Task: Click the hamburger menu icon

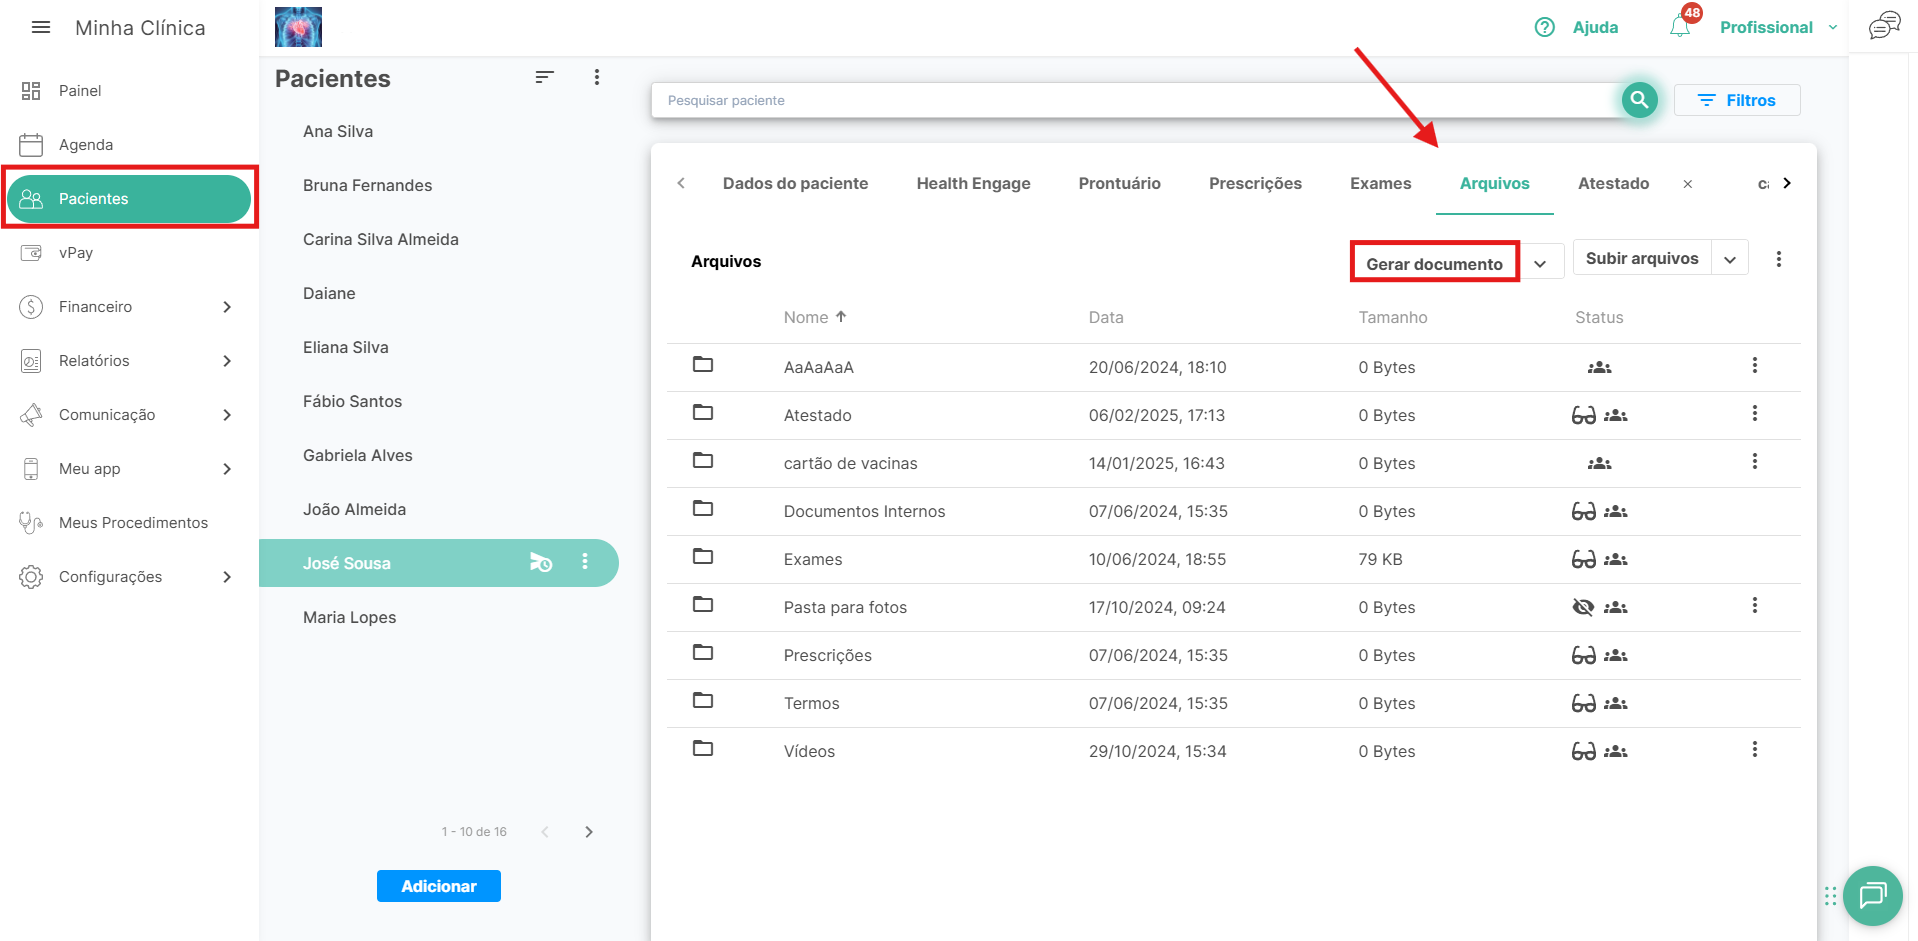Action: click(41, 27)
